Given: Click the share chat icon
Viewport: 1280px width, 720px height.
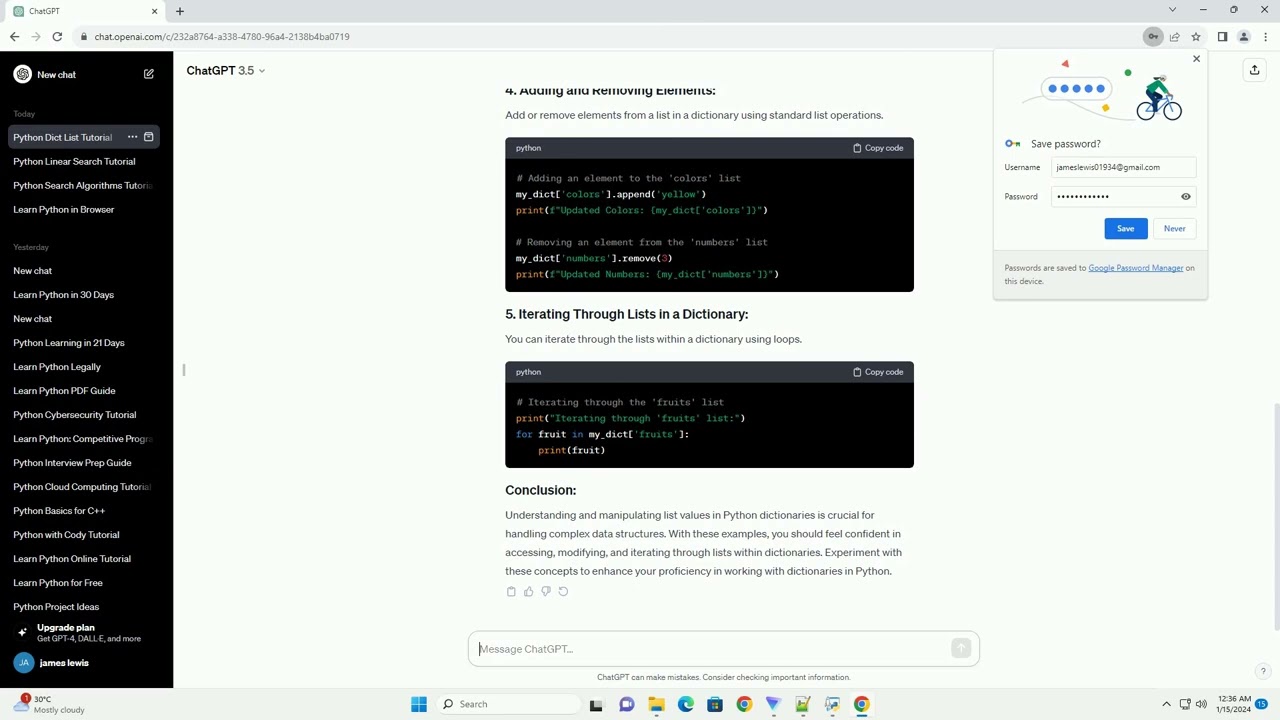Looking at the screenshot, I should tap(1254, 70).
